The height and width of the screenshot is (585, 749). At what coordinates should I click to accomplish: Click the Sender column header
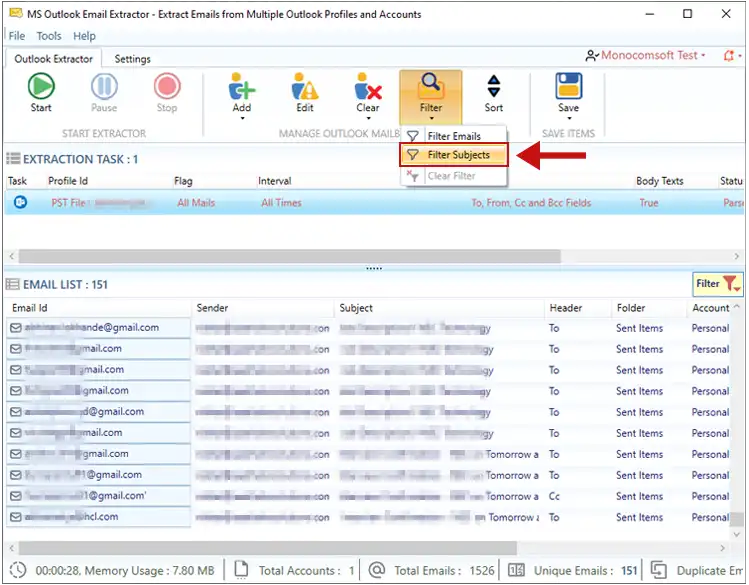[212, 308]
